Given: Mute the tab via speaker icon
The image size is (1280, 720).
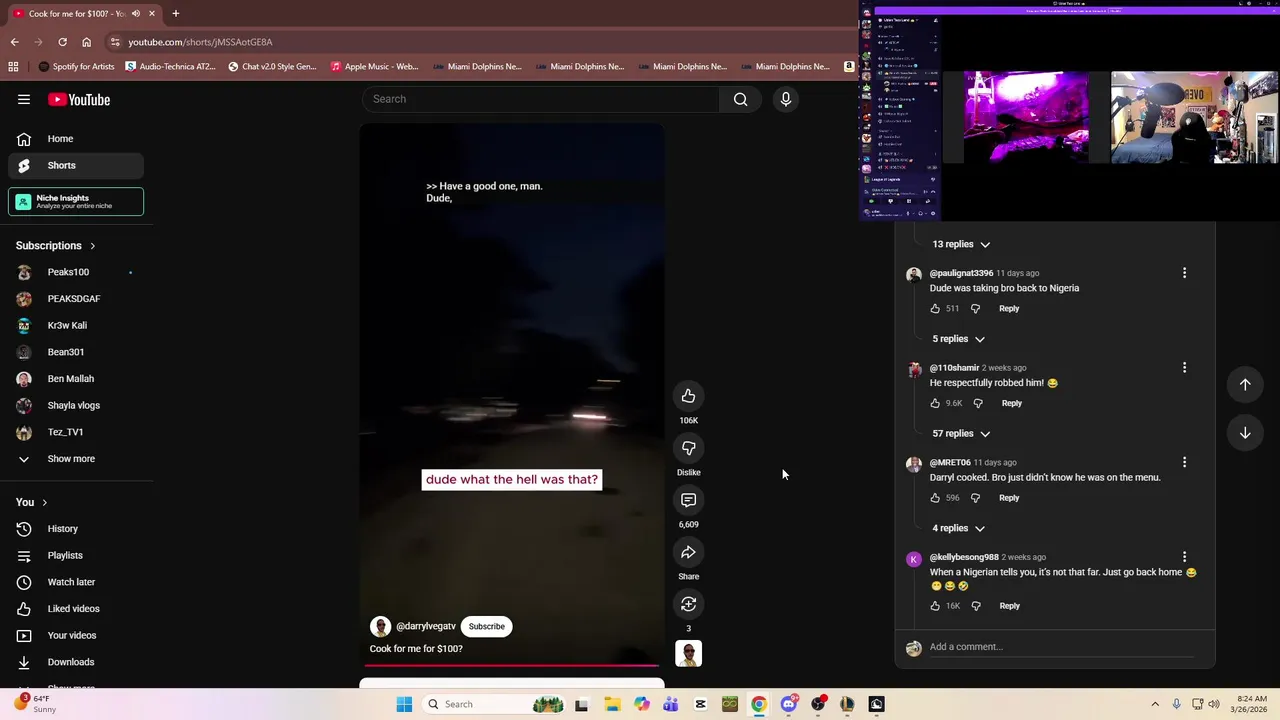Looking at the screenshot, I should 135,13.
